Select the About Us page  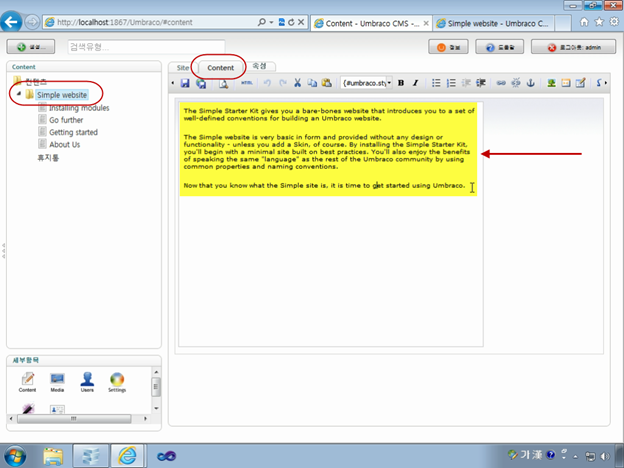[64, 144]
